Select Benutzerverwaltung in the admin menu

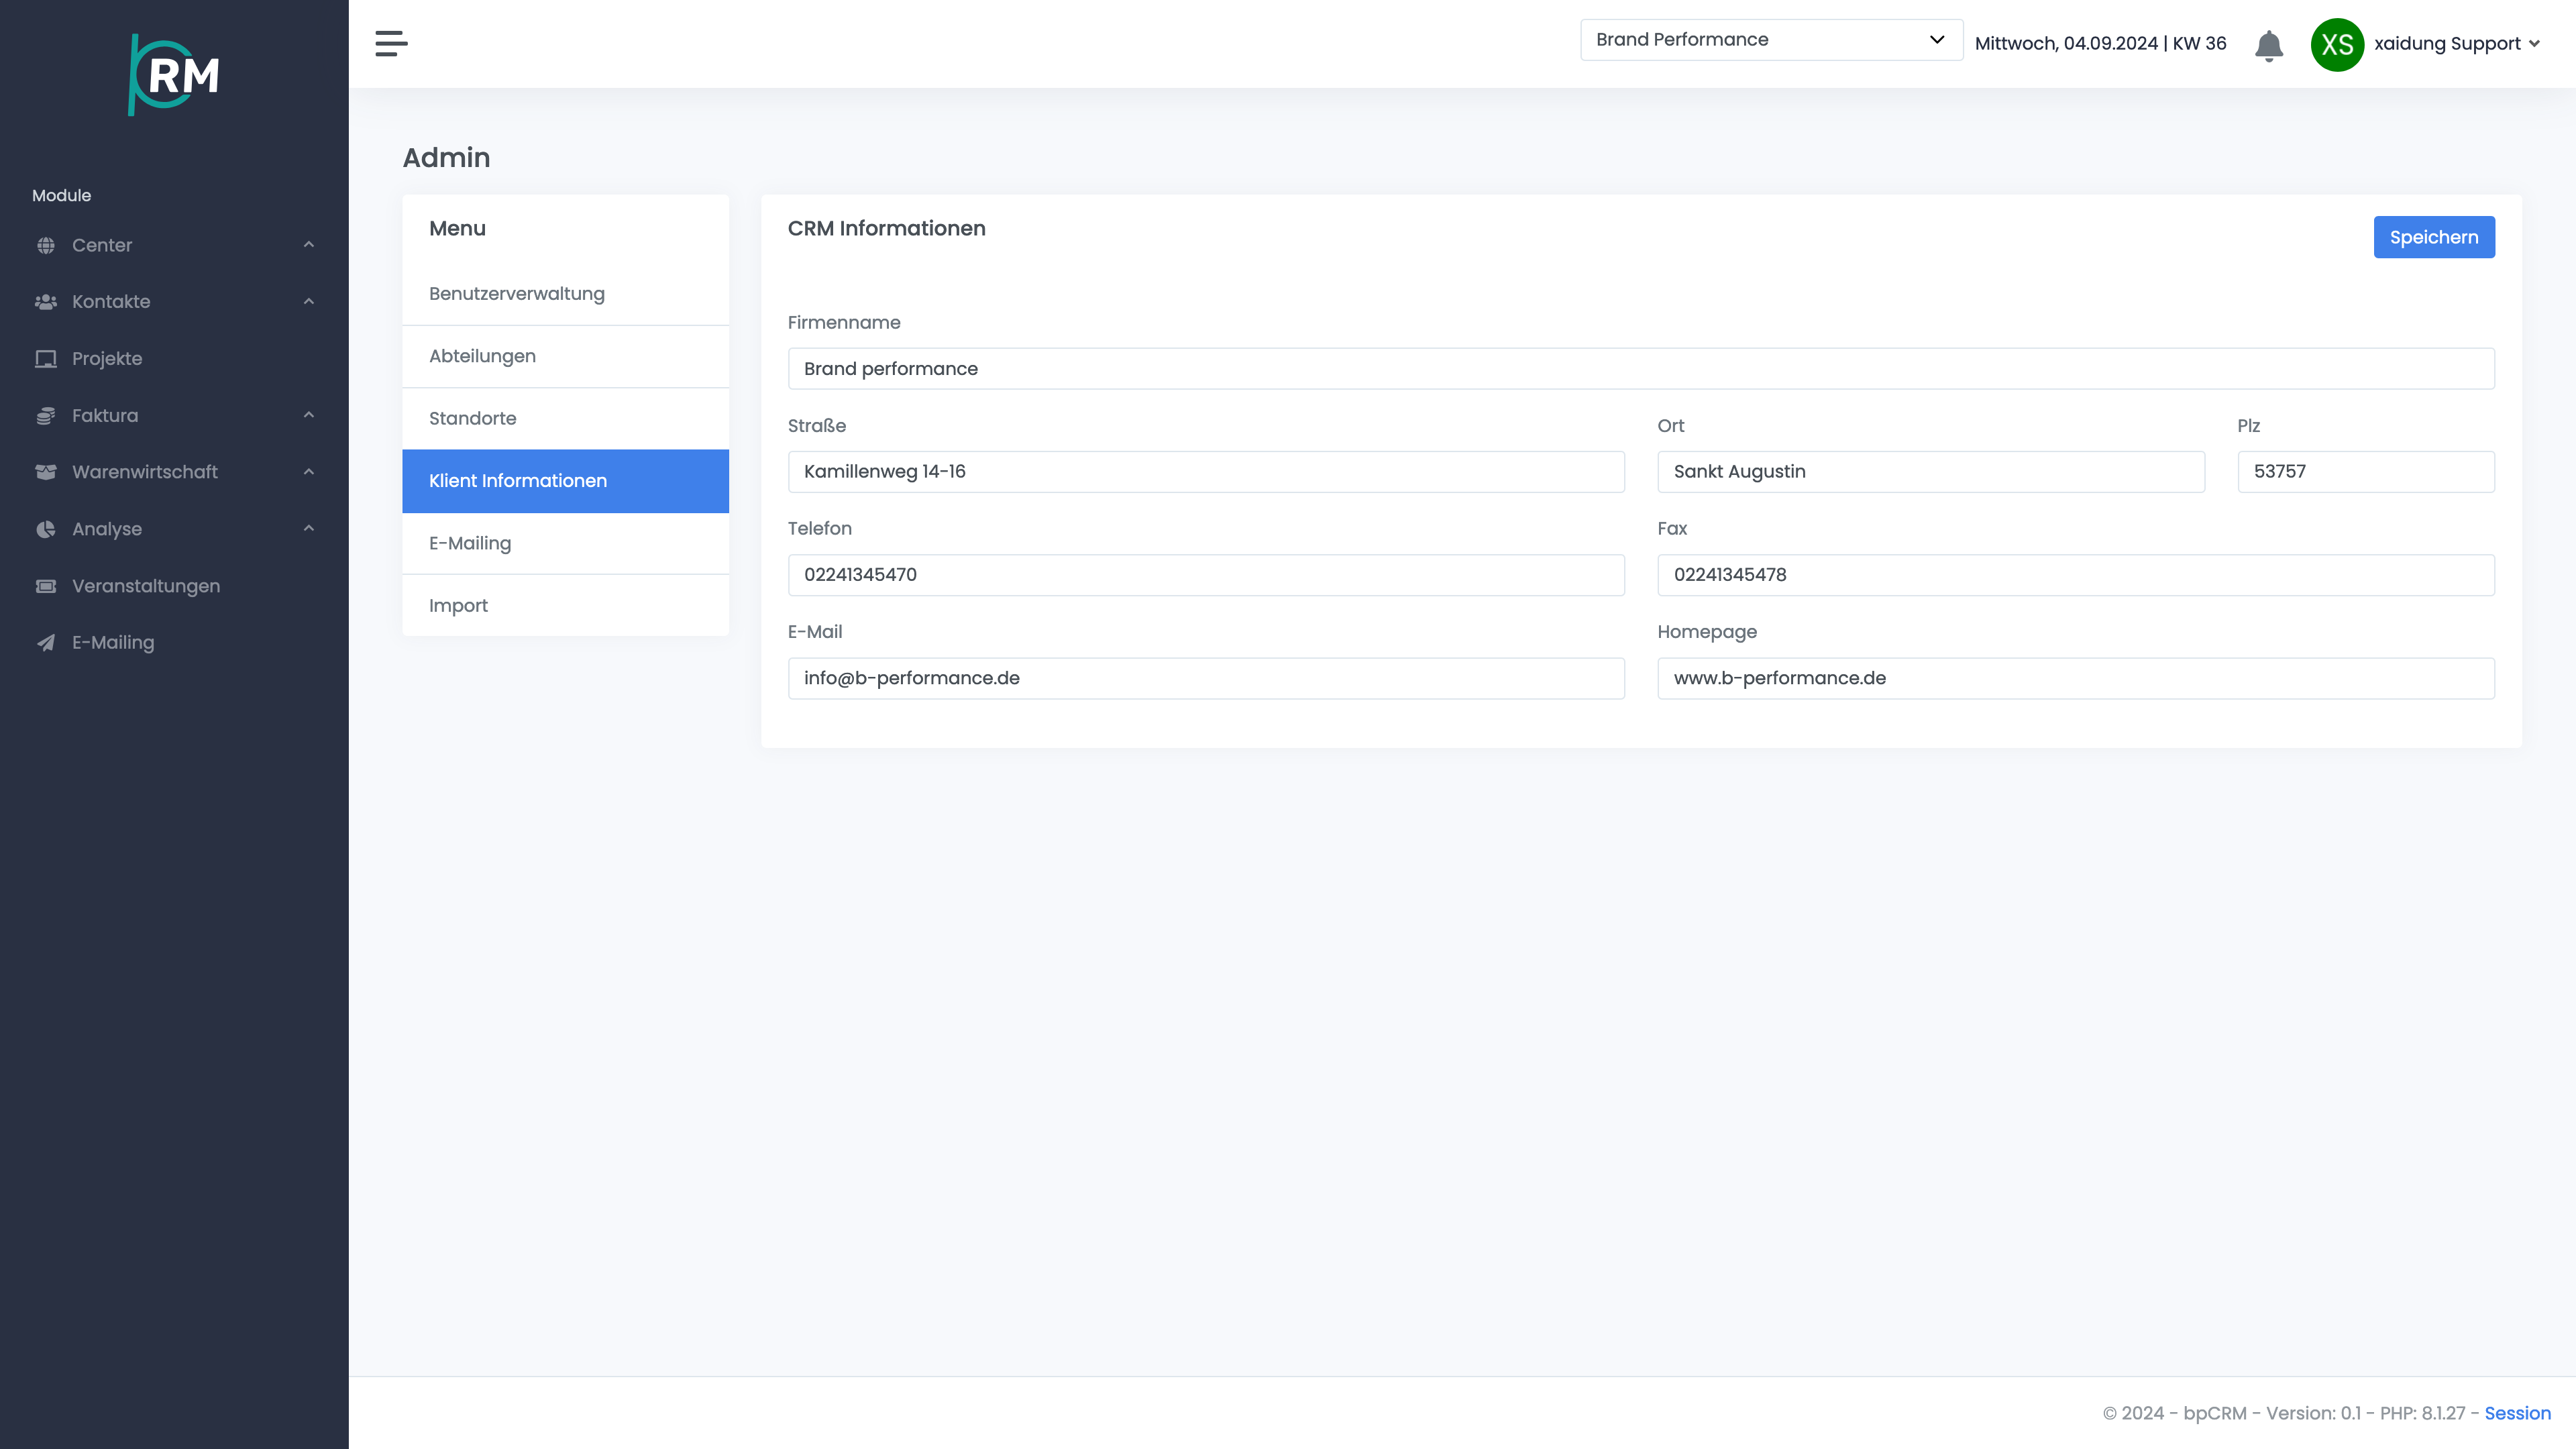pos(565,294)
